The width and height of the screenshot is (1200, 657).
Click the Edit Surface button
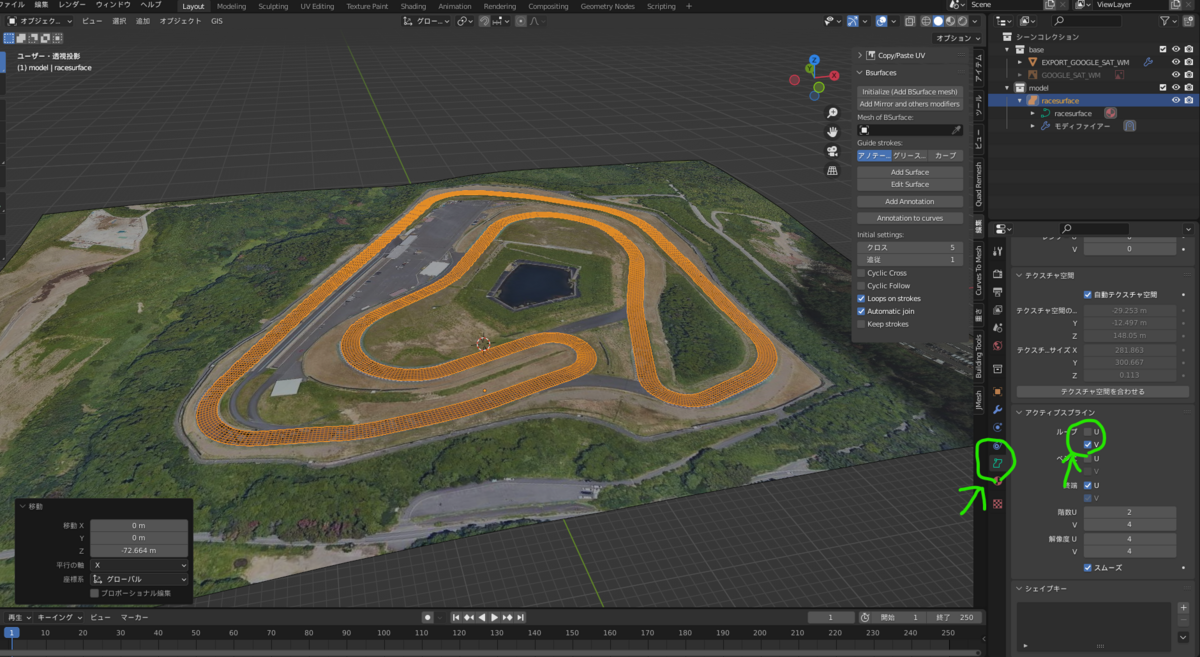click(x=910, y=184)
